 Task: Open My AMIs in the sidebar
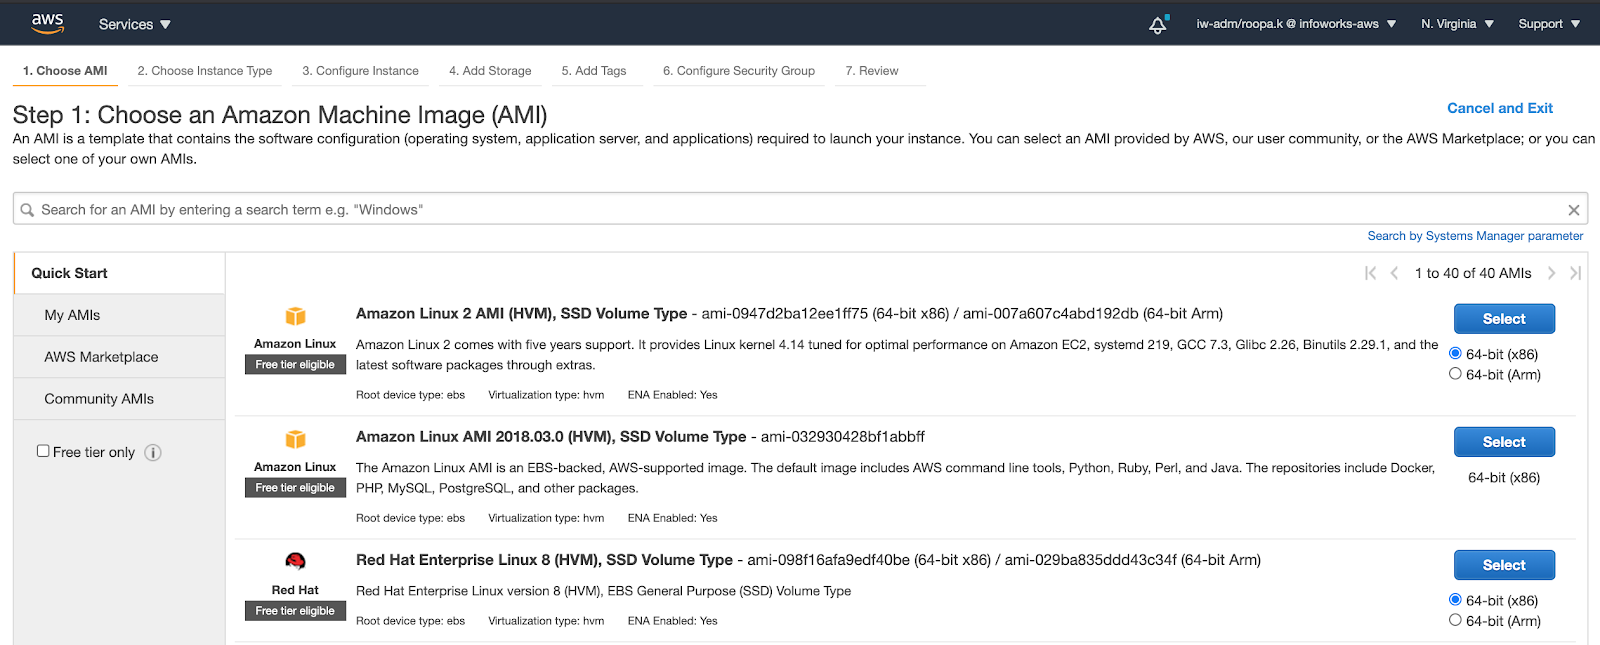(x=120, y=315)
